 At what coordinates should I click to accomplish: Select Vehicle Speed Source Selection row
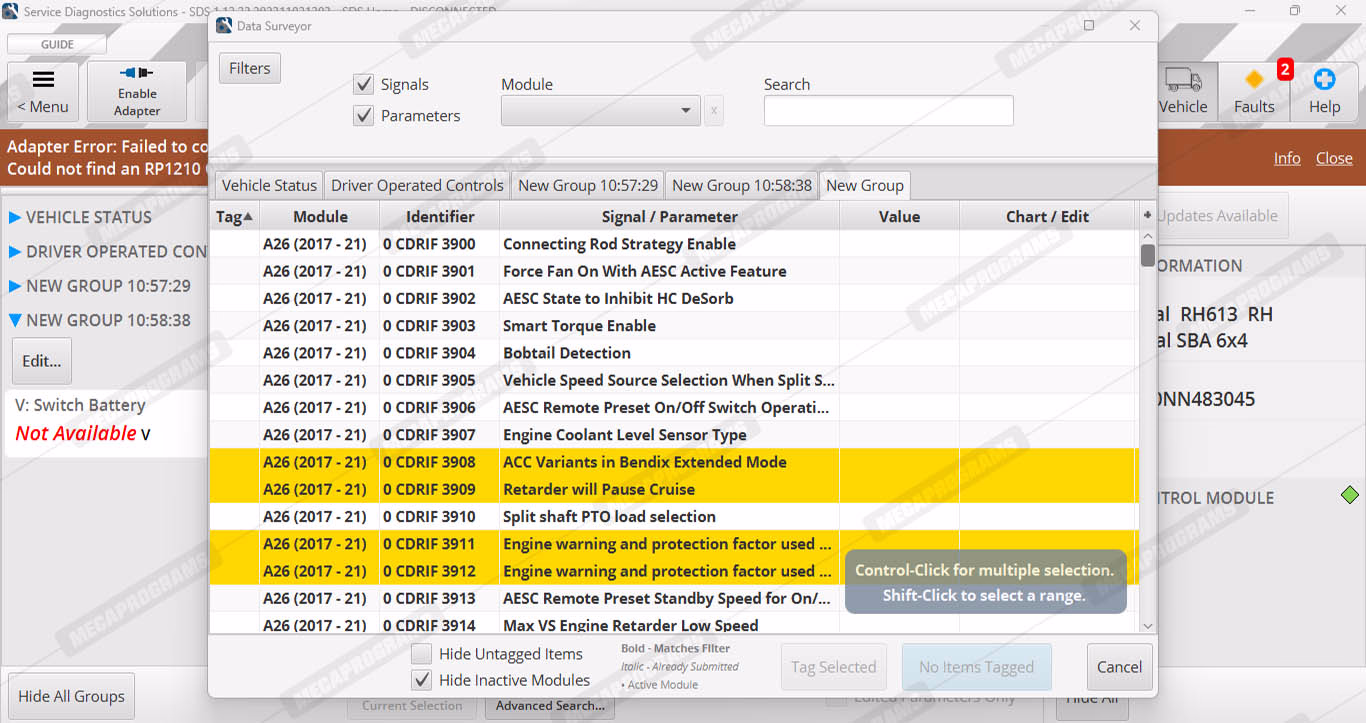[x=674, y=380]
